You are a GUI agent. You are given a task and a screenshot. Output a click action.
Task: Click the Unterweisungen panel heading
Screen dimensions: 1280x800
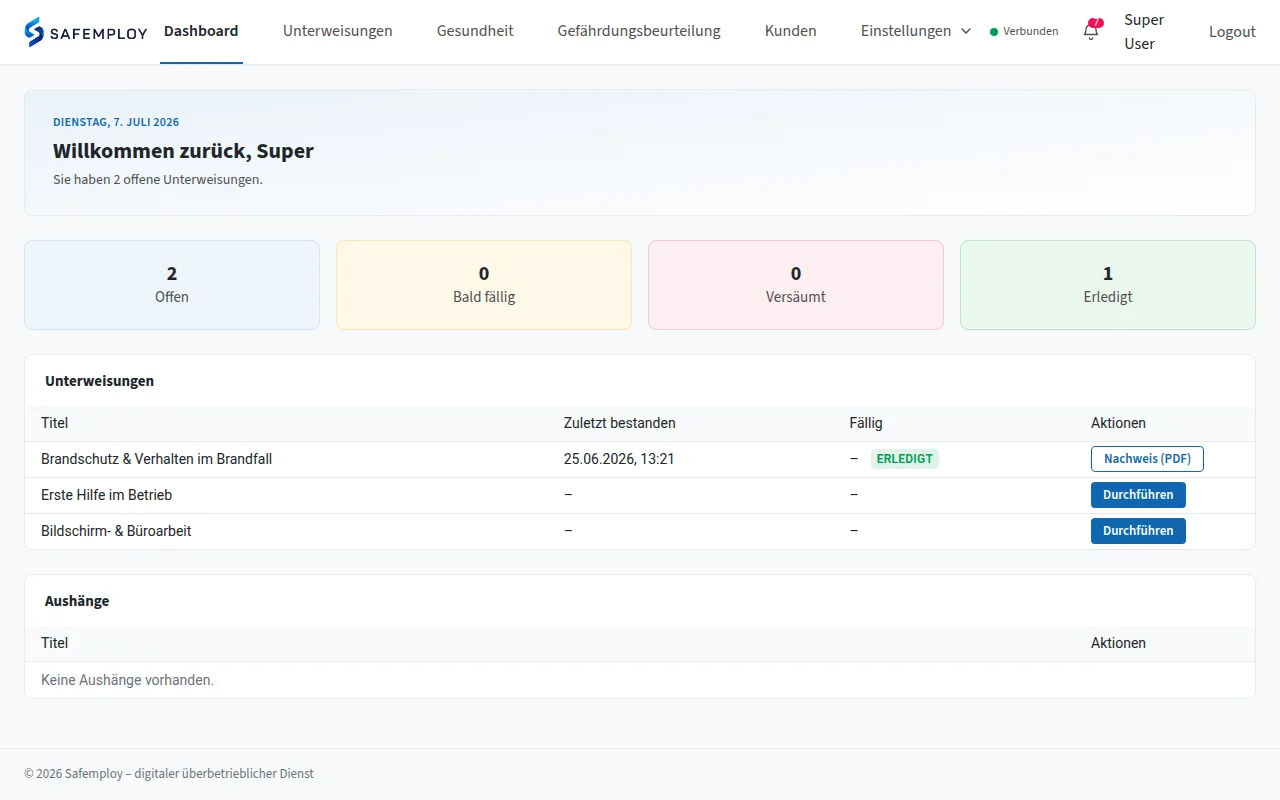point(100,381)
